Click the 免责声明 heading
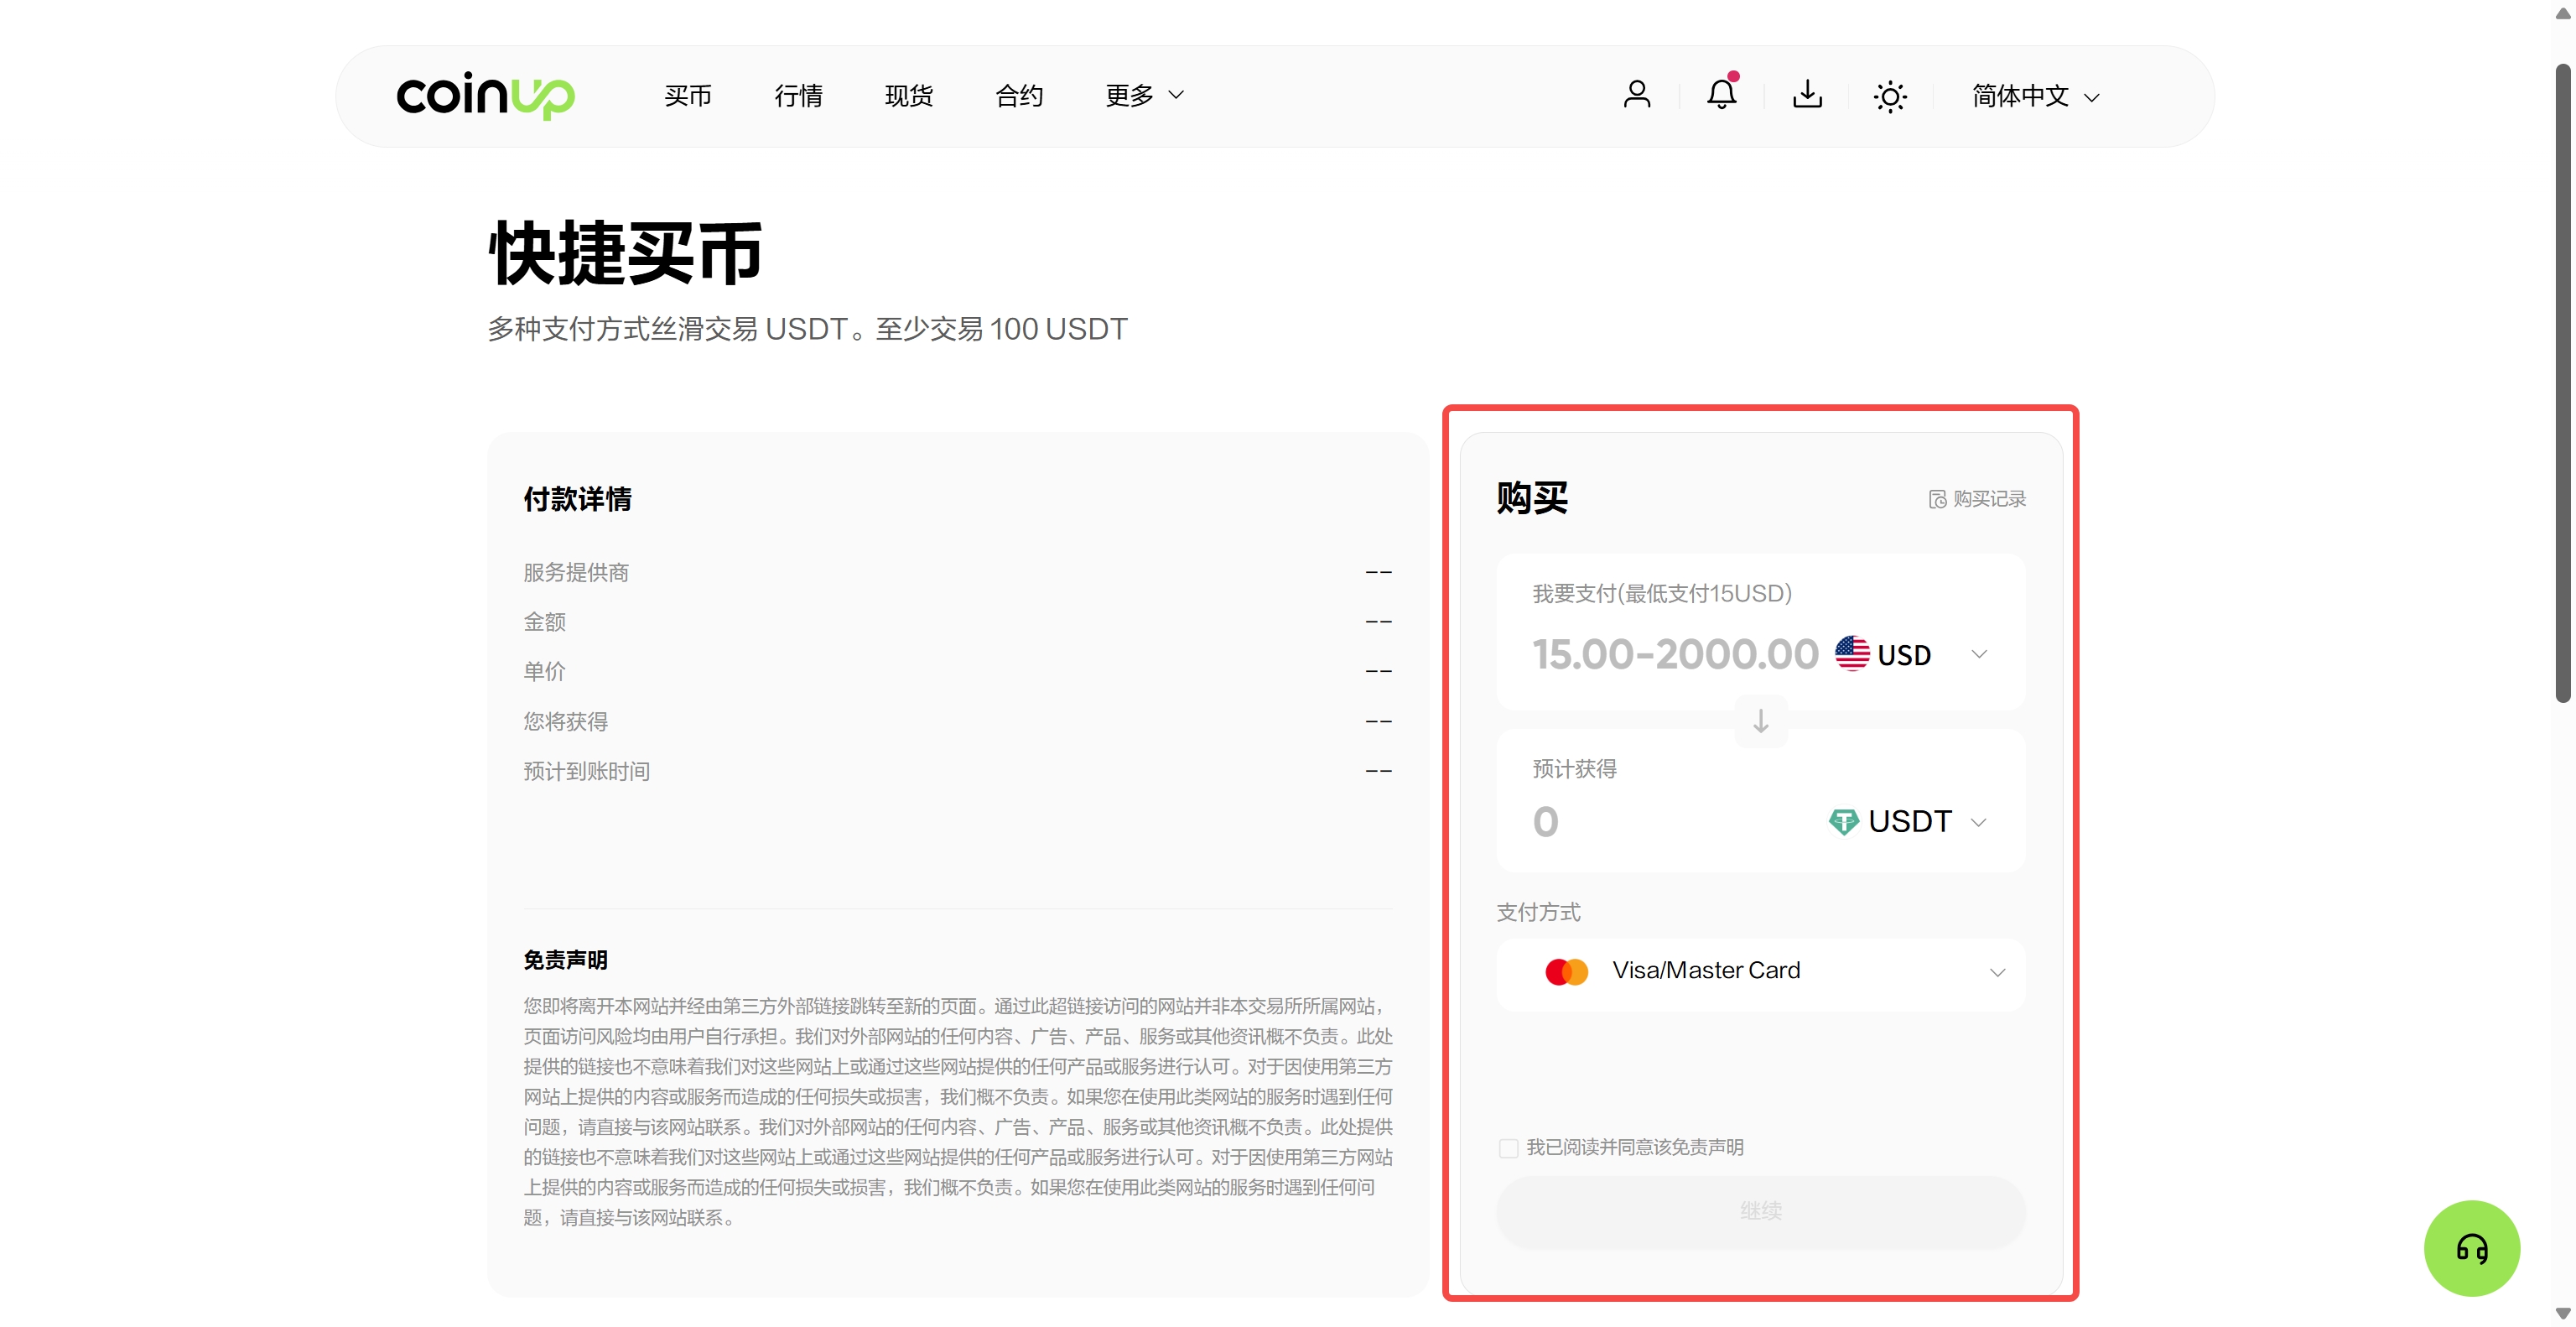Image resolution: width=2576 pixels, height=1327 pixels. [x=565, y=960]
